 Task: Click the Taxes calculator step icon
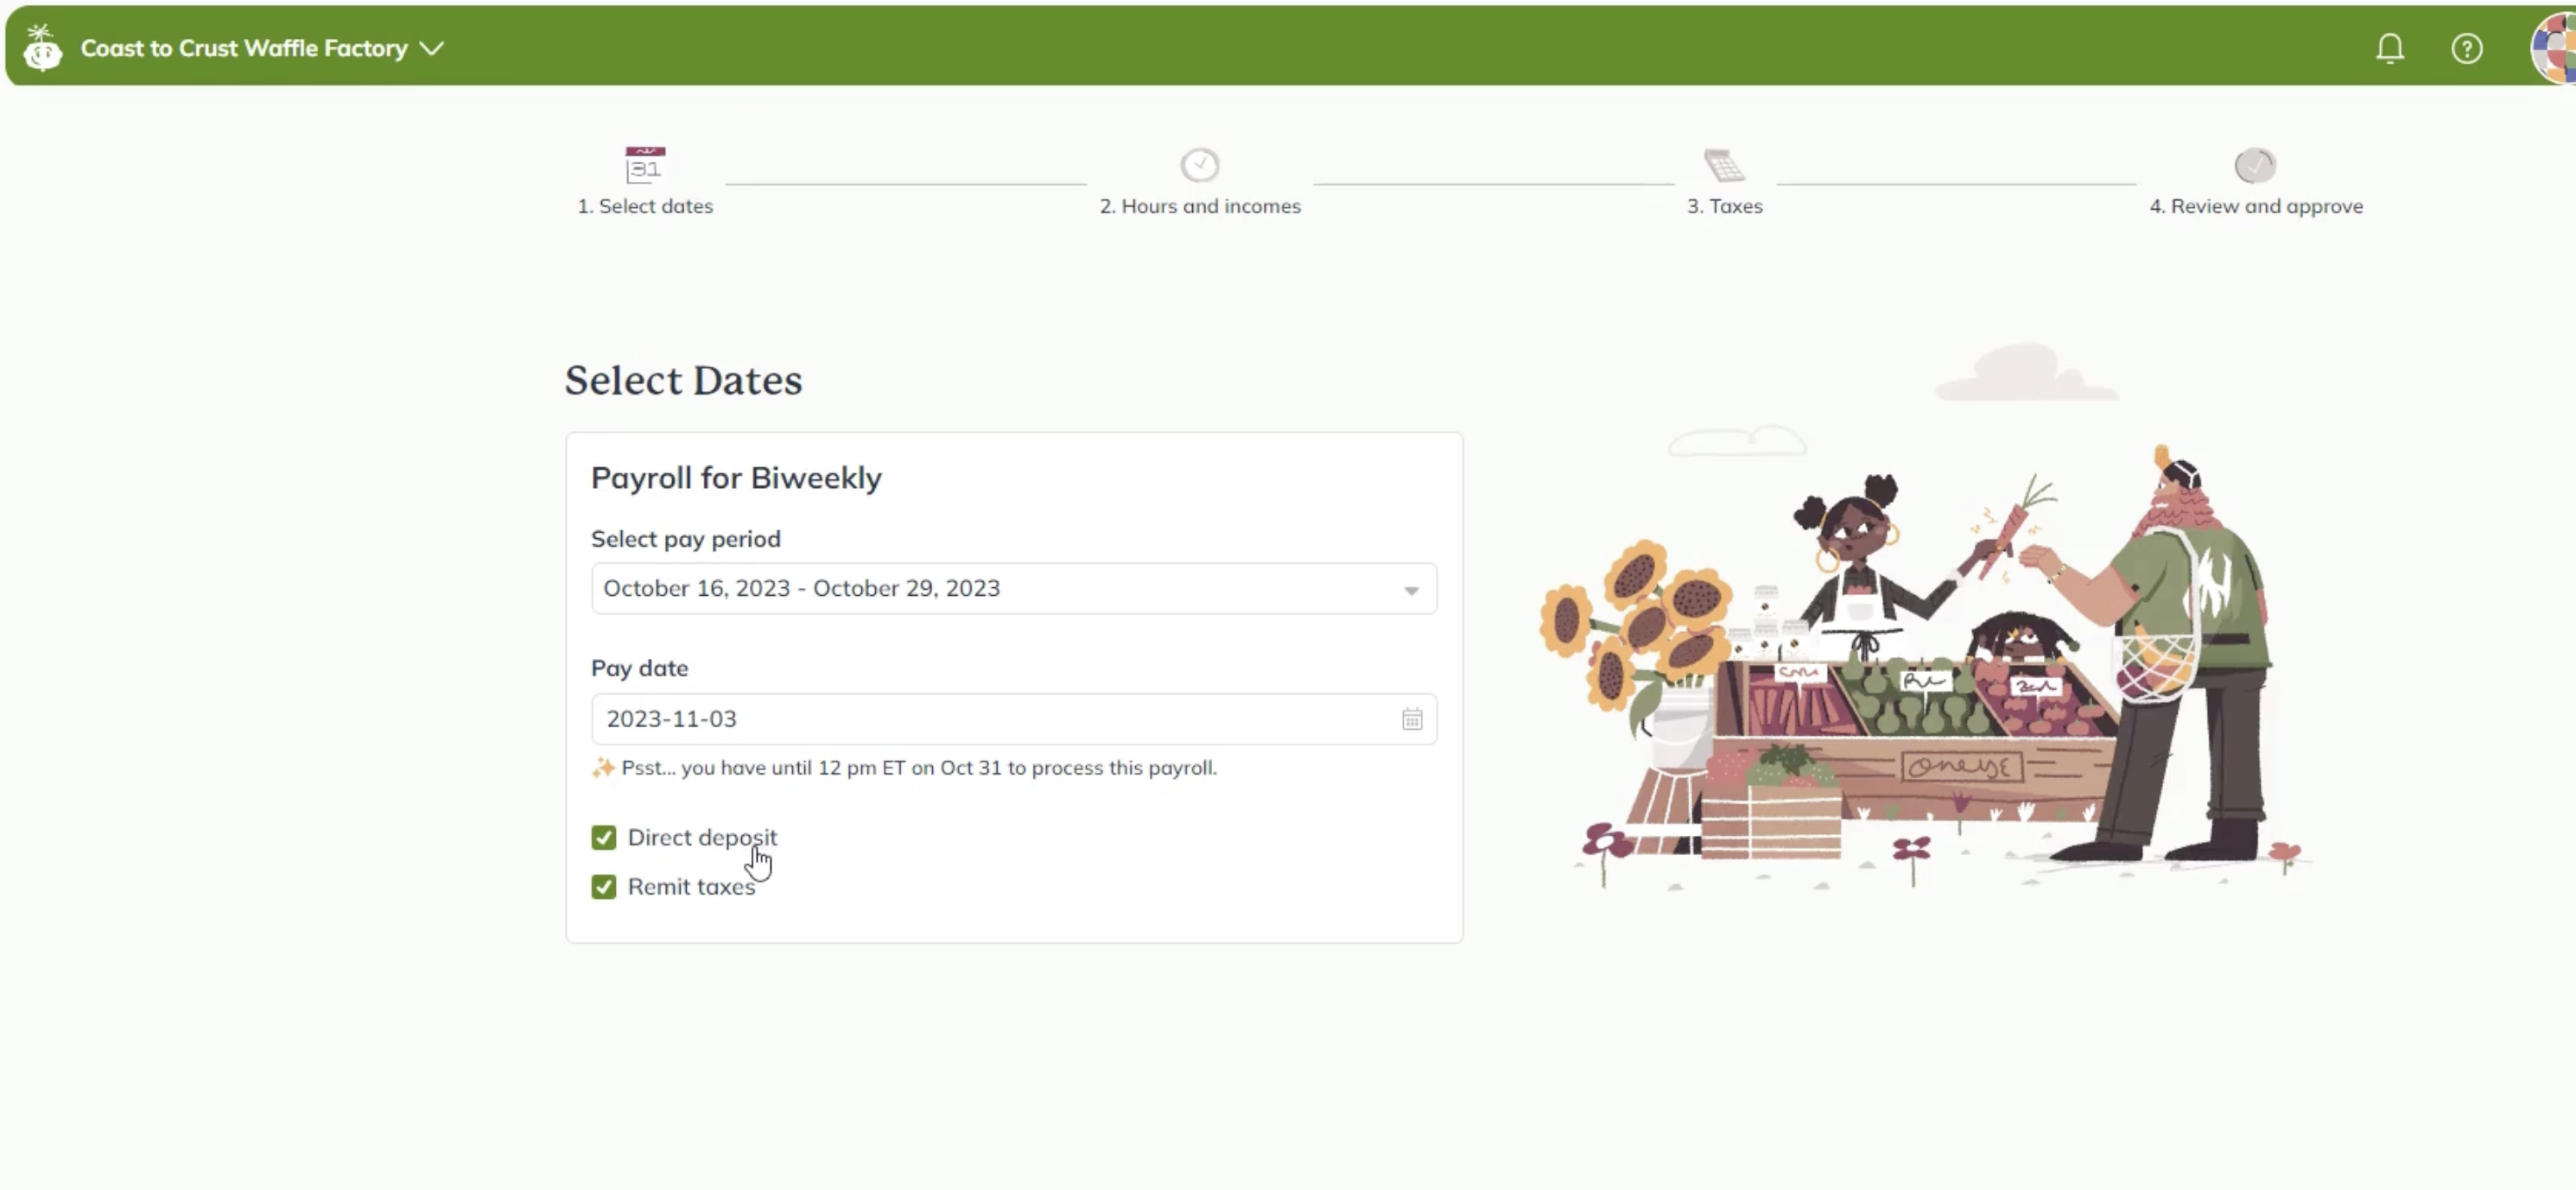(1725, 164)
